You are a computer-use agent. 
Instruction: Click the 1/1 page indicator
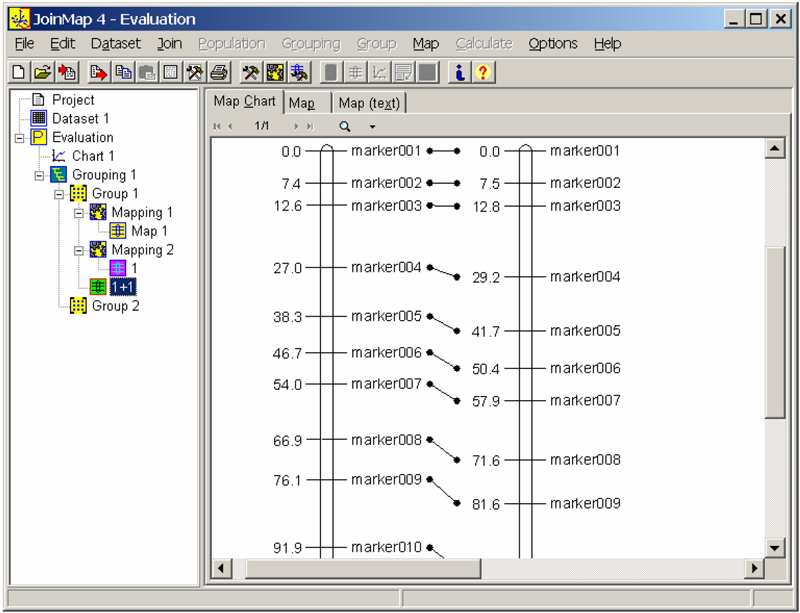click(x=262, y=126)
